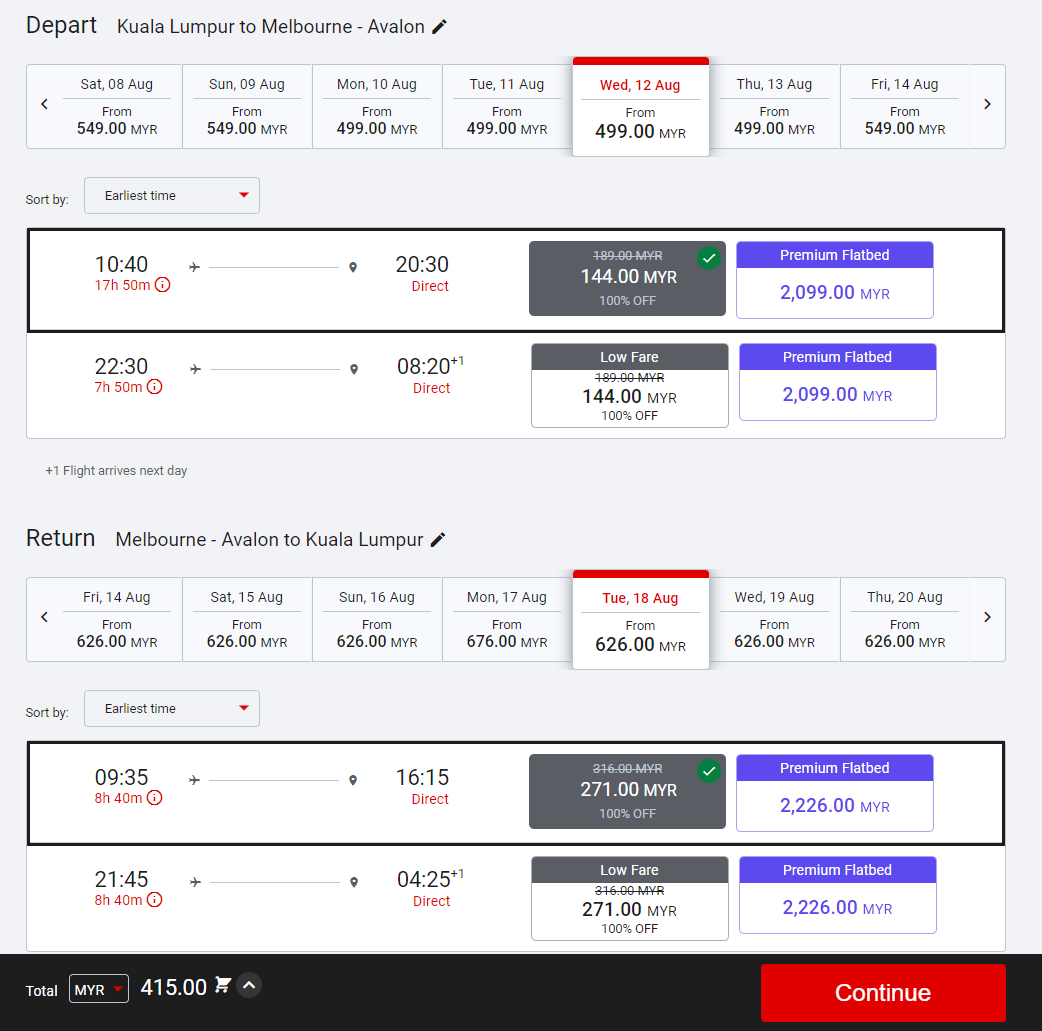The height and width of the screenshot is (1031, 1042).
Task: Choose Premium Flatbed 2,226.00 on 09:35 flight
Action: click(x=834, y=794)
